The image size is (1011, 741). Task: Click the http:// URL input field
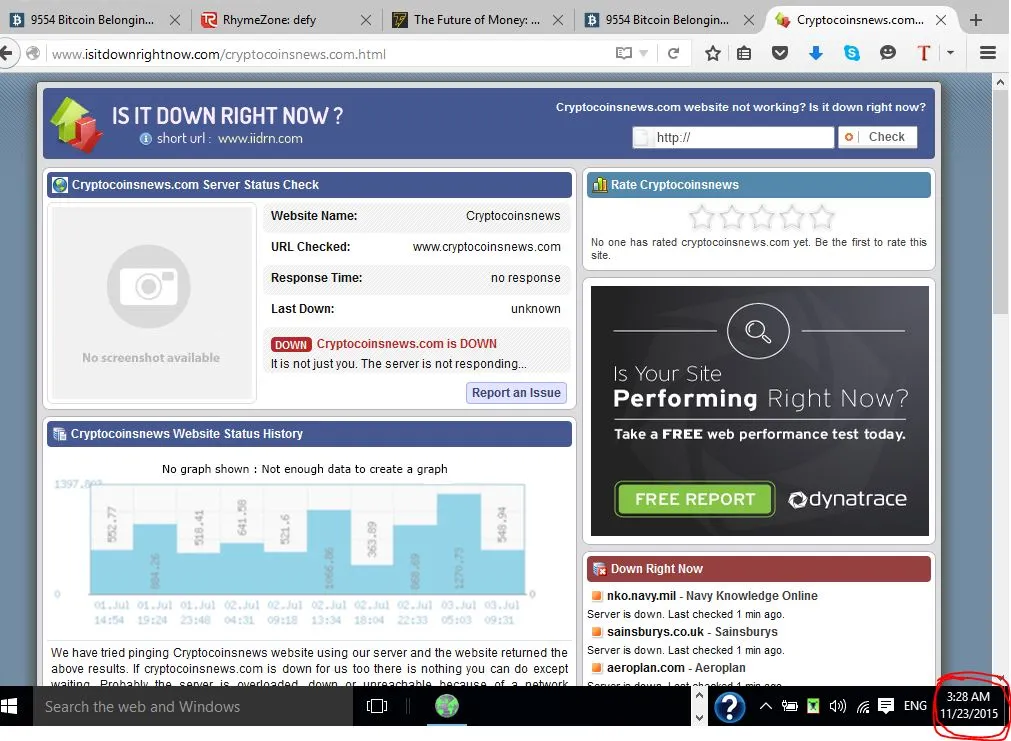coord(740,138)
